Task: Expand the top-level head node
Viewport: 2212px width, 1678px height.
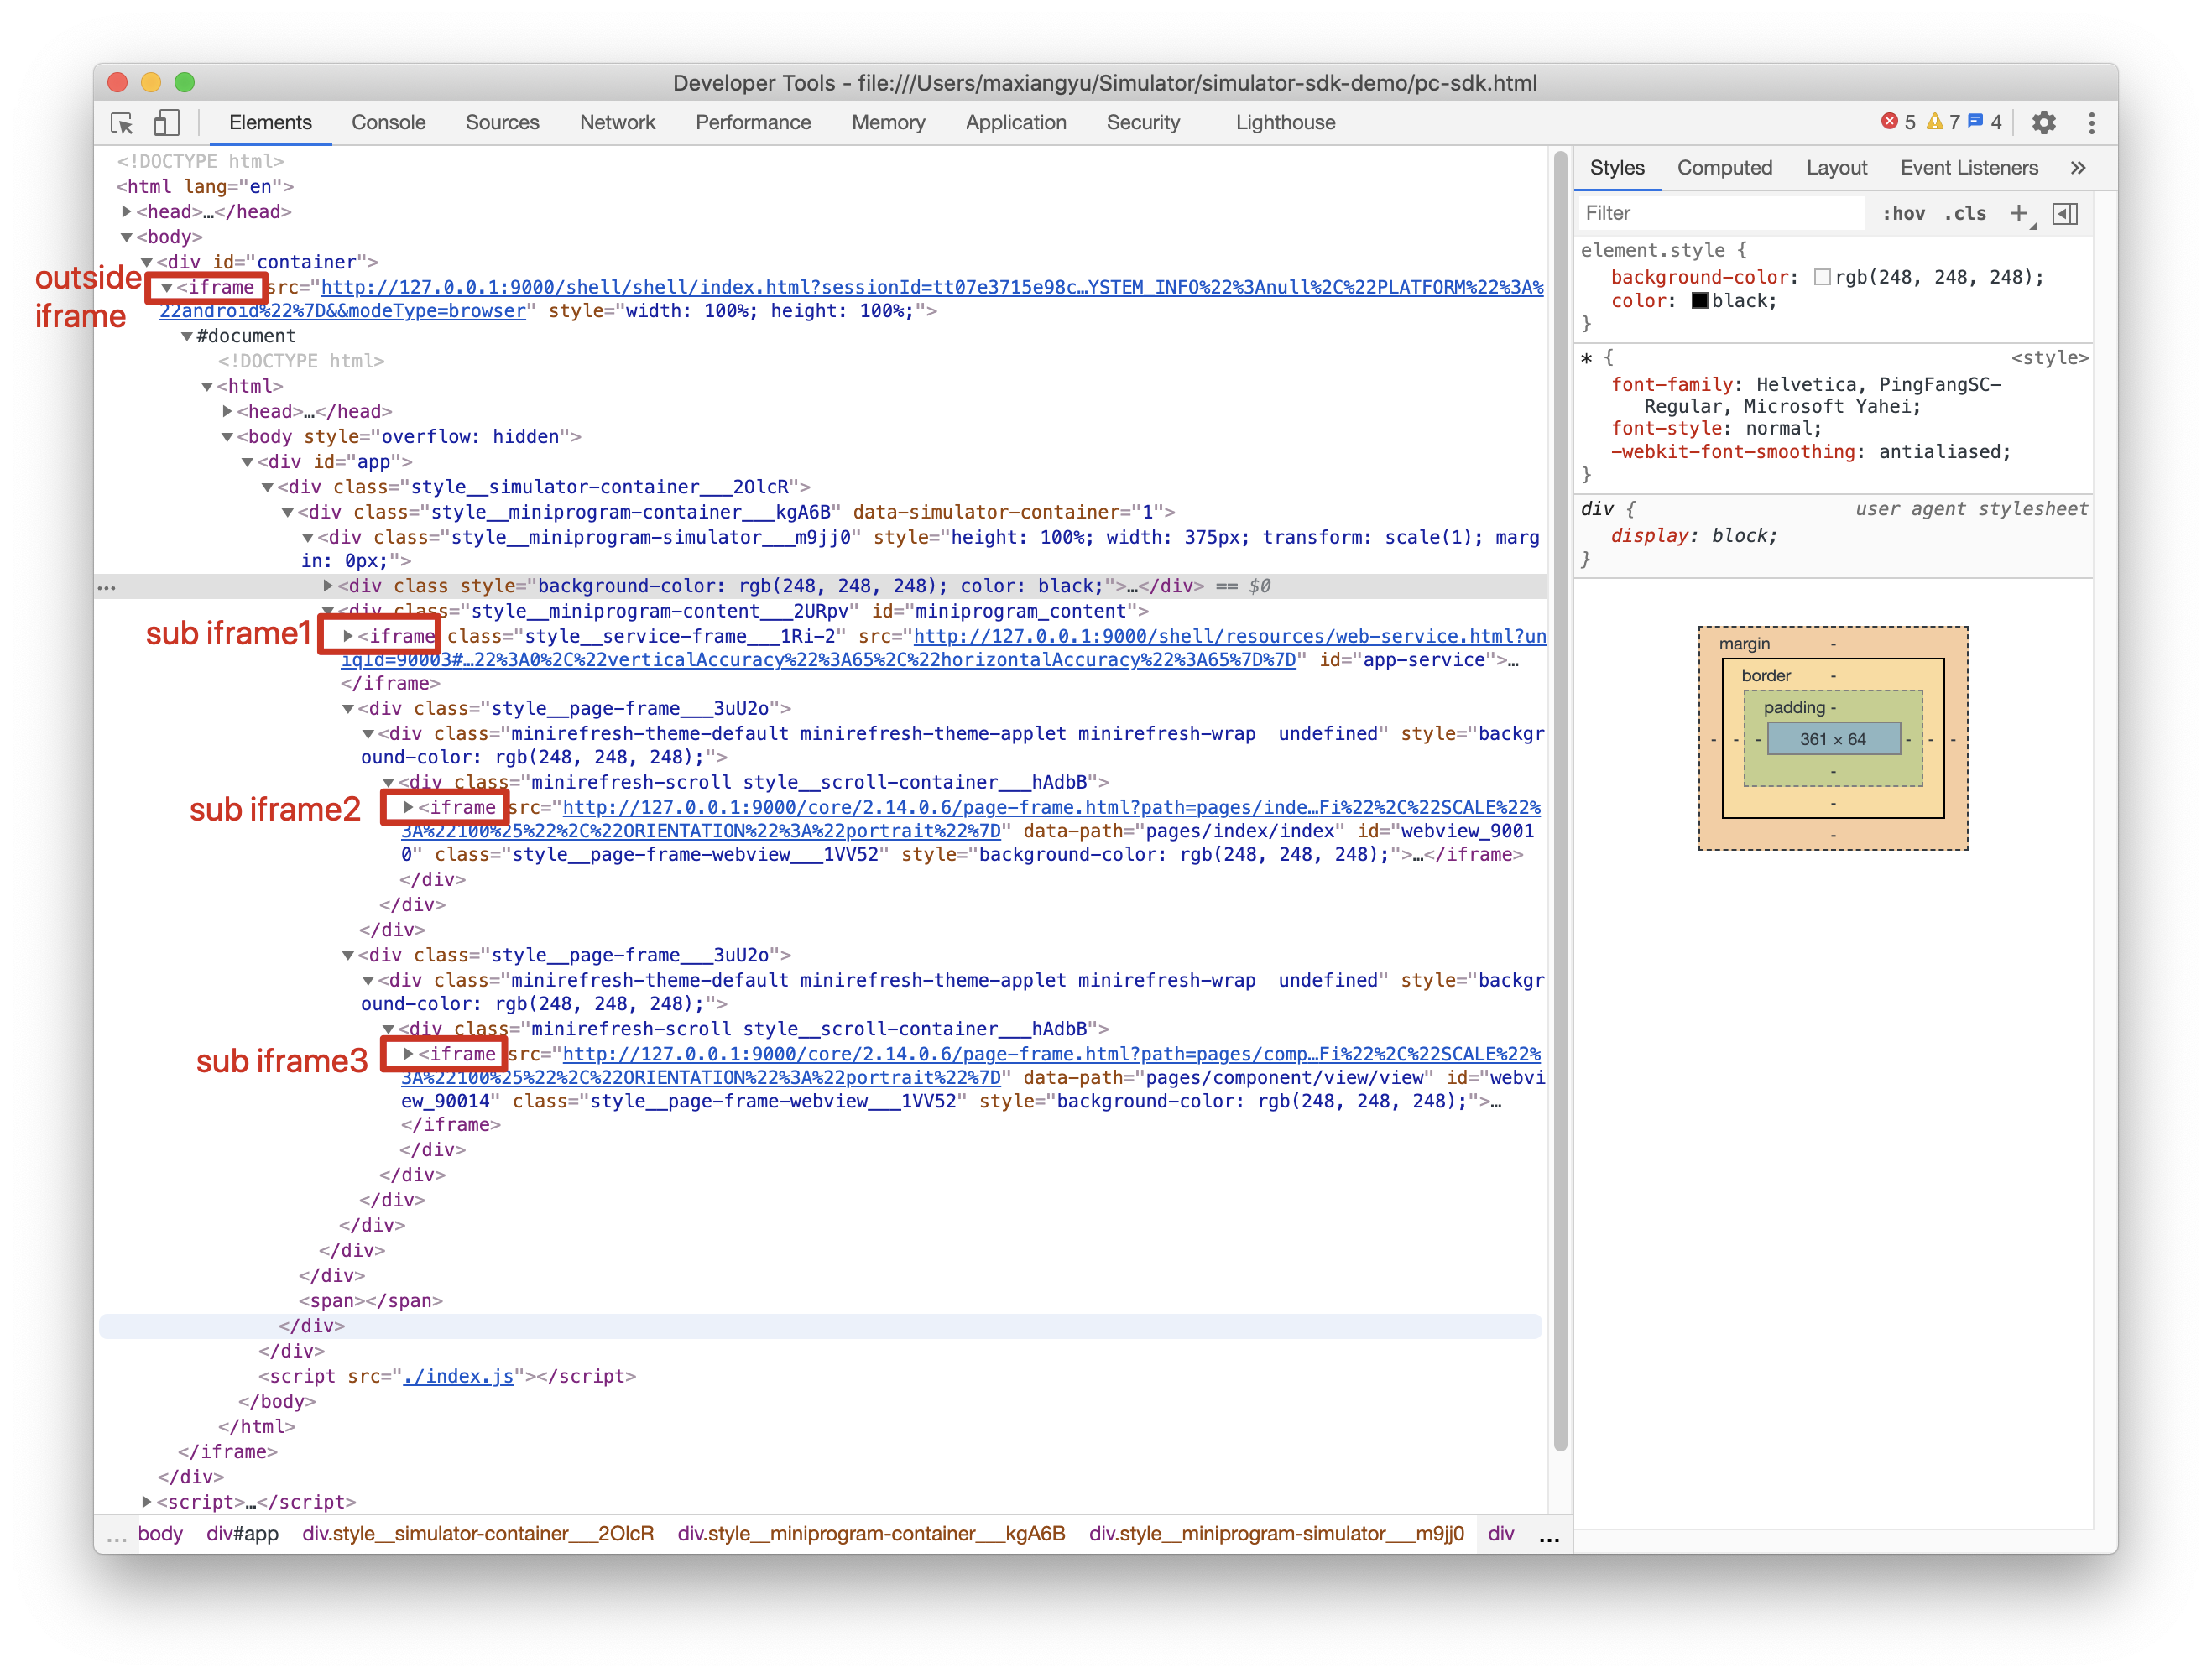Action: tap(126, 212)
